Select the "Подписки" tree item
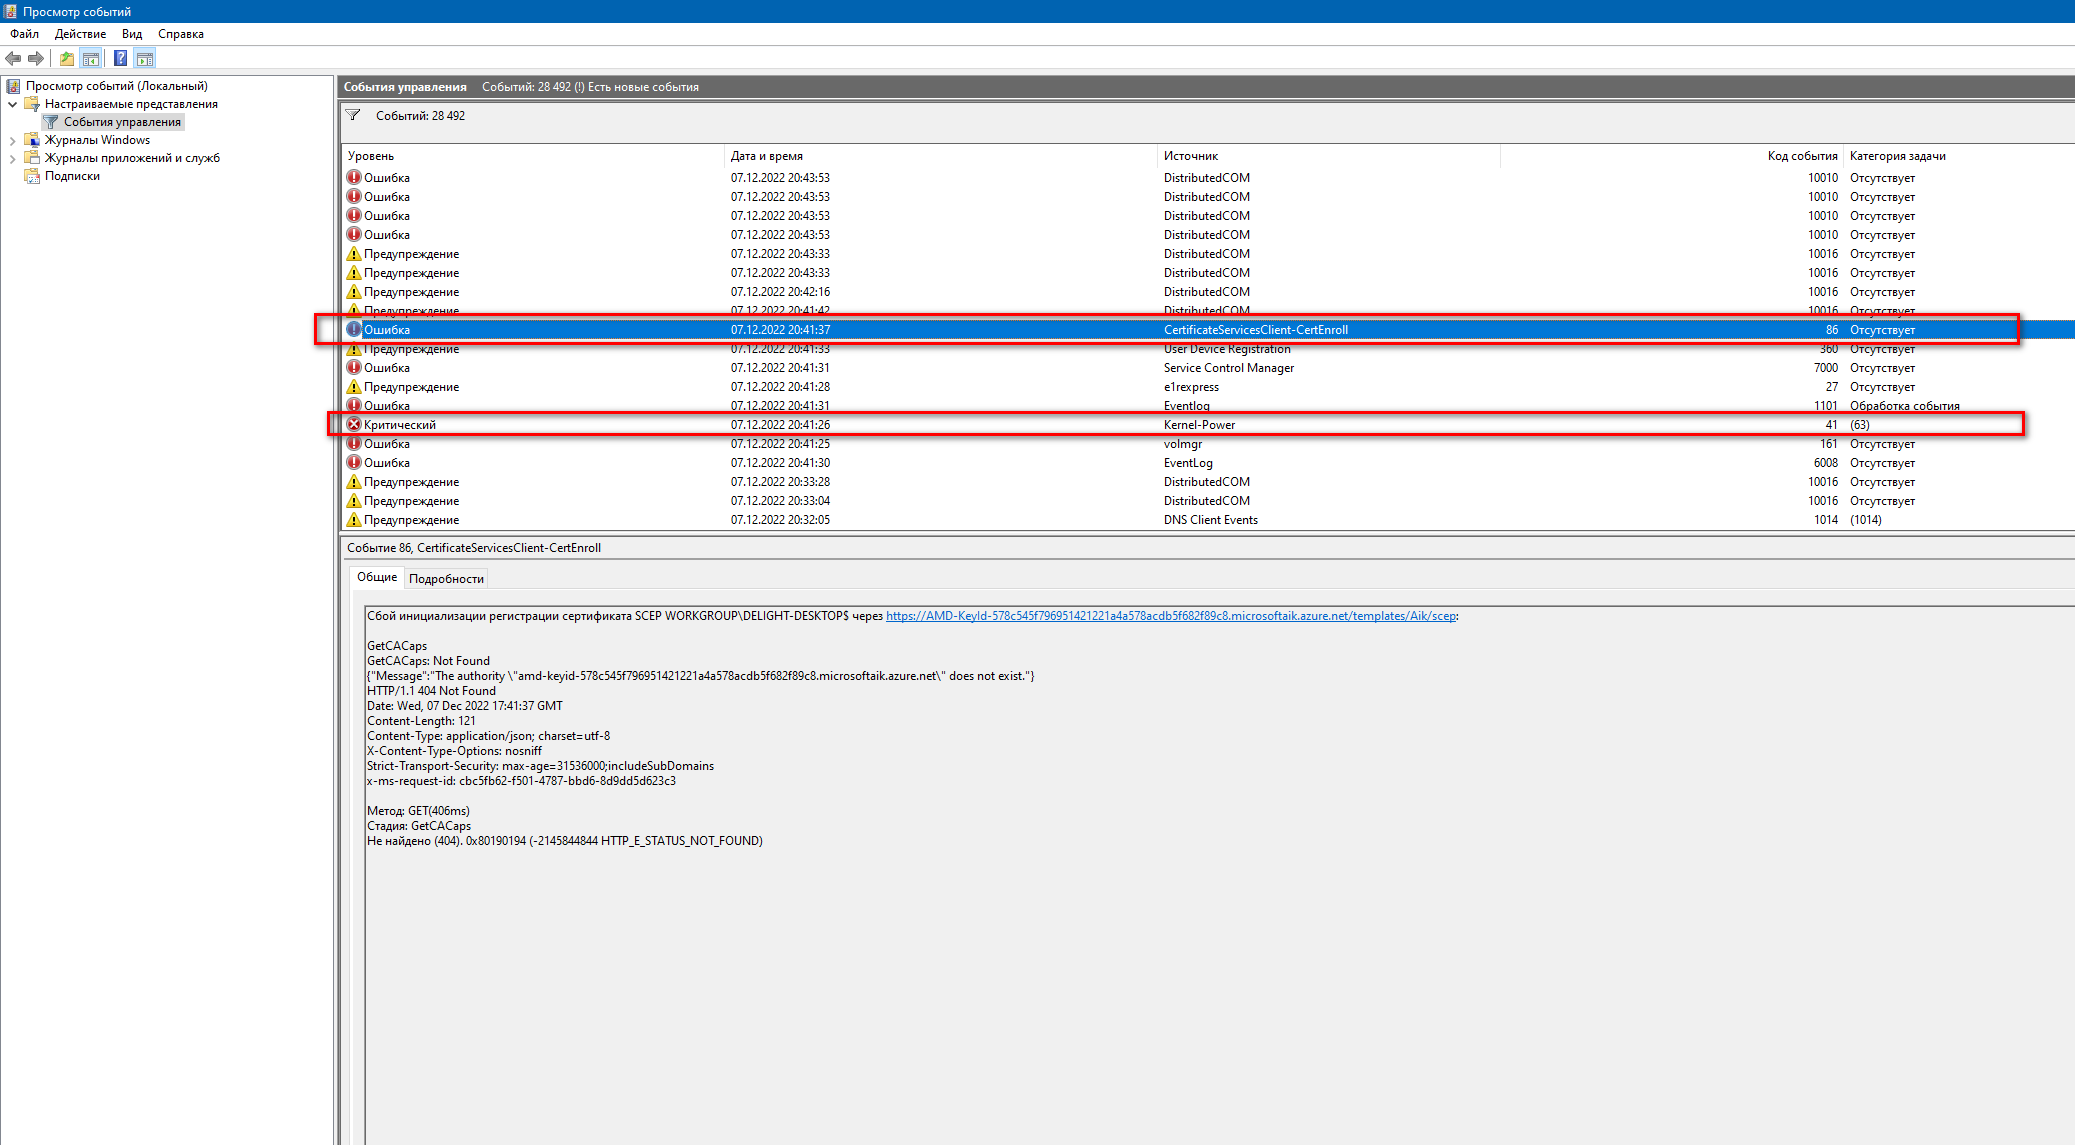This screenshot has width=2075, height=1145. pos(72,176)
